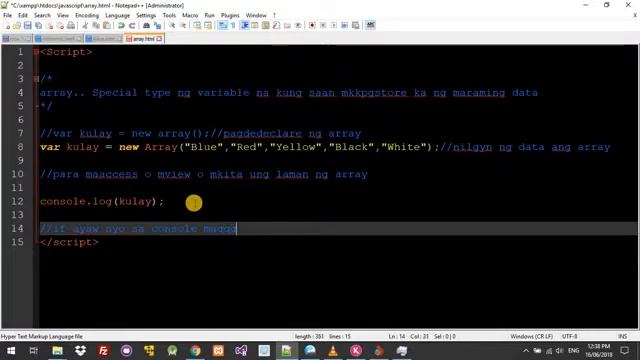Toggle Show All Characters pilcrow icon
Image resolution: width=640 pixels, height=360 pixels.
pos(233,25)
